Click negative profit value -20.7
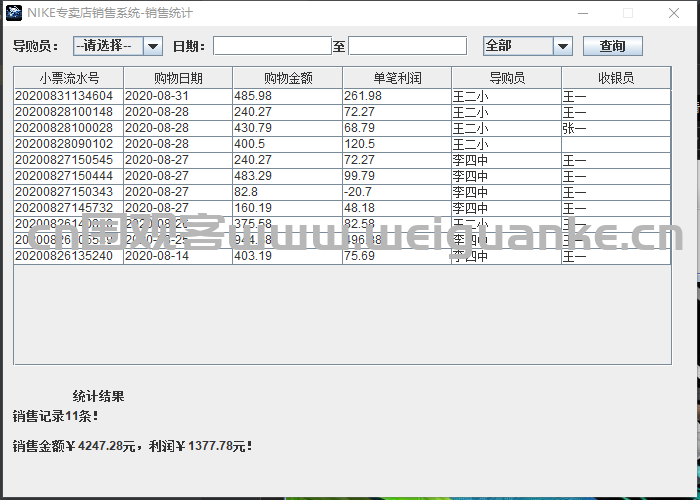700x500 pixels. pyautogui.click(x=397, y=192)
